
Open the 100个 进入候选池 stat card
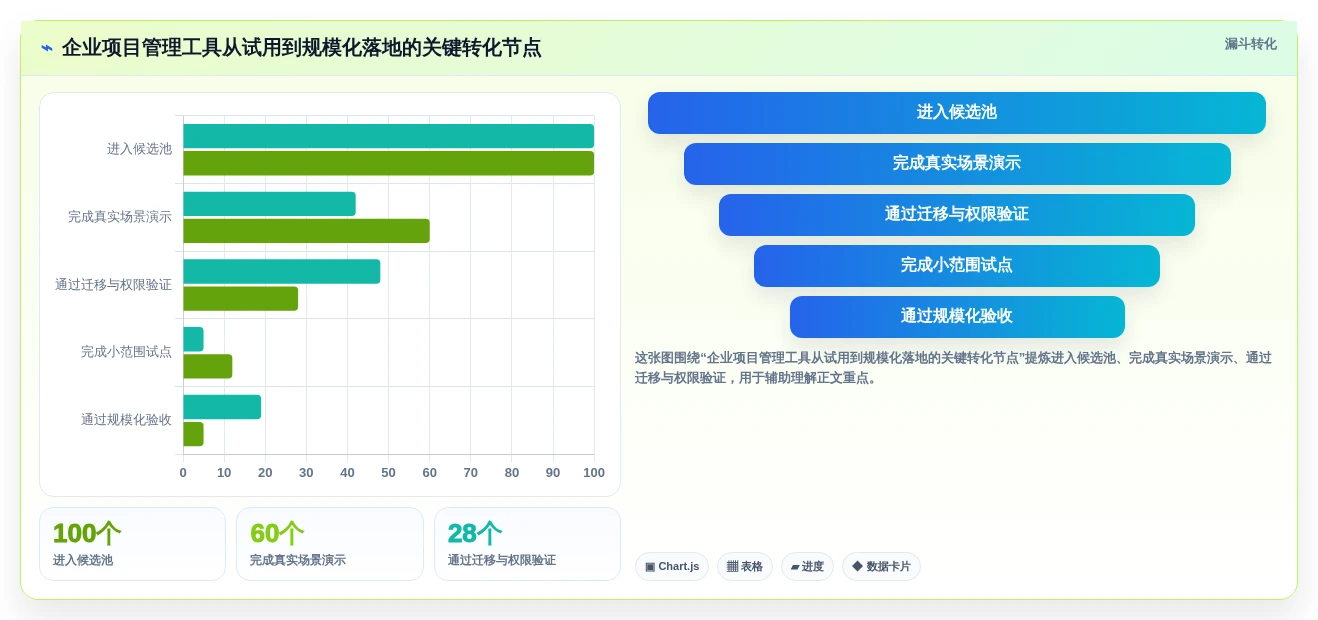pos(132,544)
